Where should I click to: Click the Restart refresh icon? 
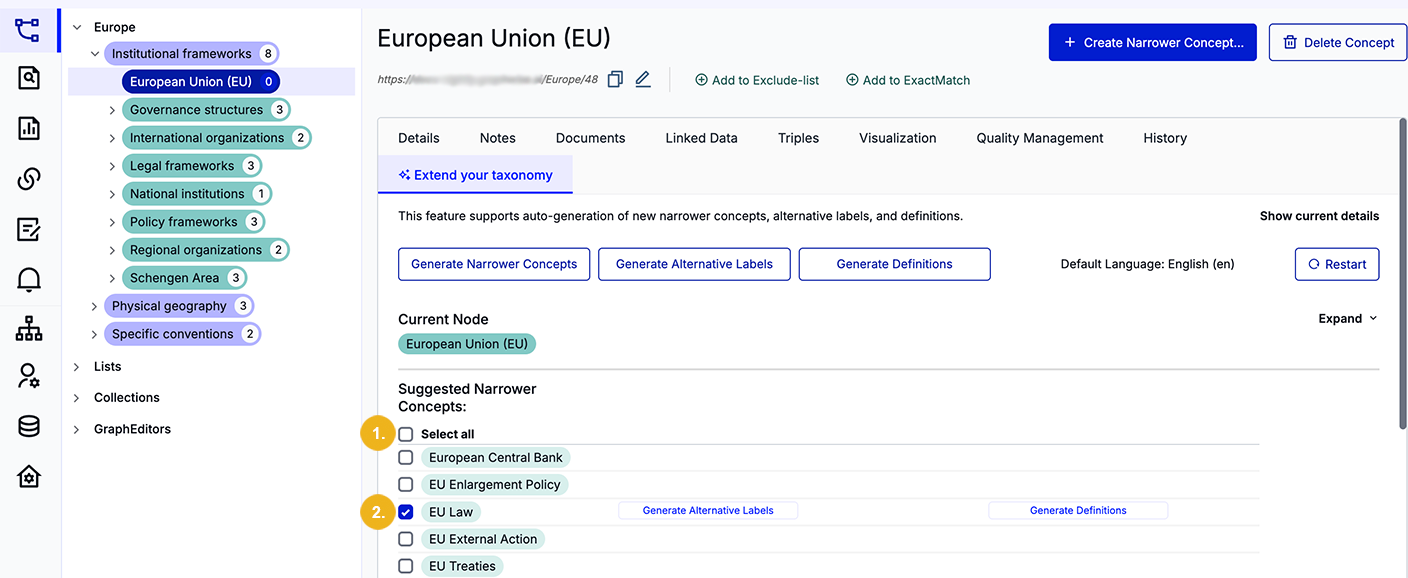coord(1314,264)
